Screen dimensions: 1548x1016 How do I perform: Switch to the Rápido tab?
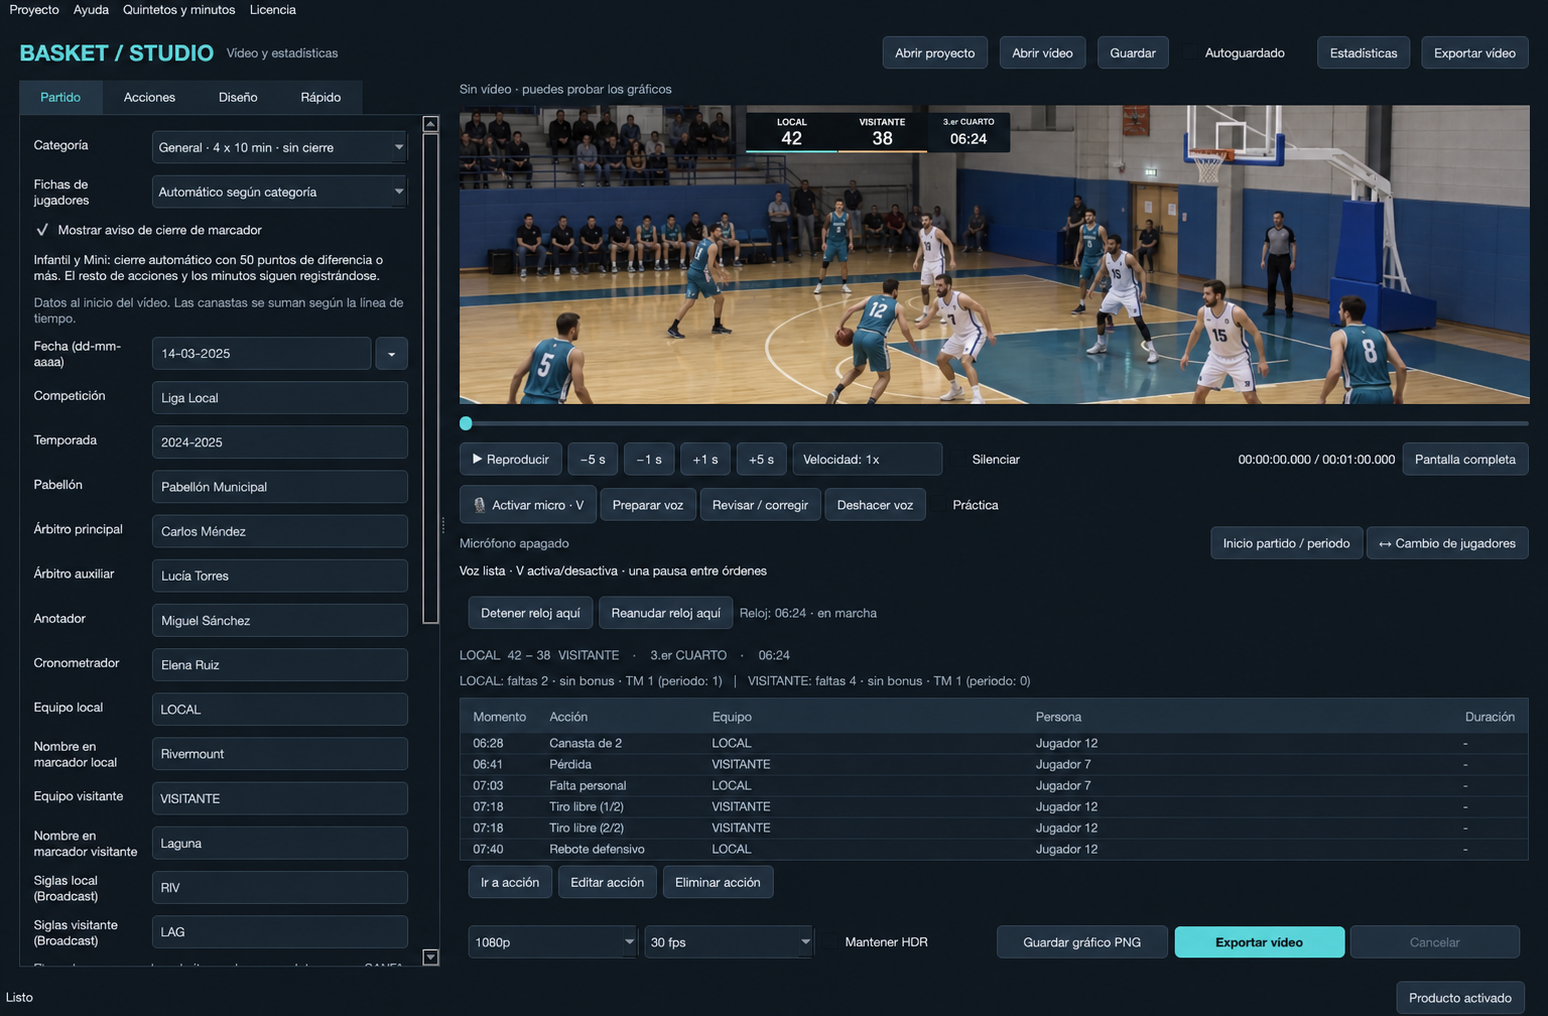tap(320, 97)
